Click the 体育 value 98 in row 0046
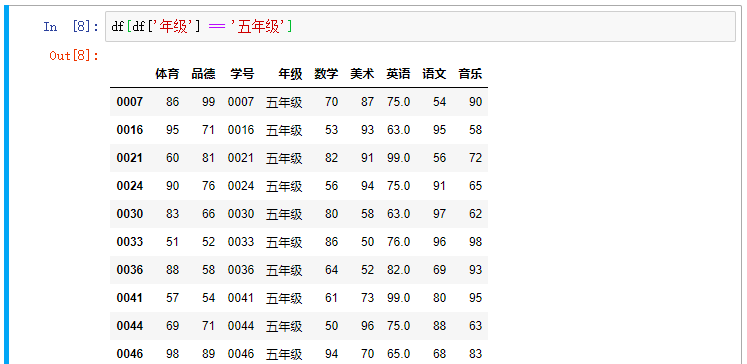 point(172,354)
